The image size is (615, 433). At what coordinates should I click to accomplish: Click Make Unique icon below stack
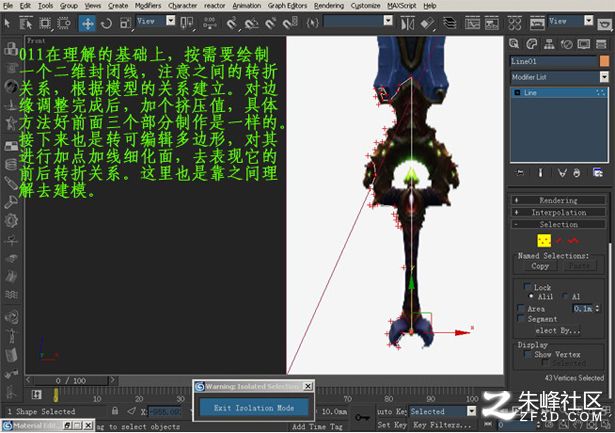[x=562, y=173]
